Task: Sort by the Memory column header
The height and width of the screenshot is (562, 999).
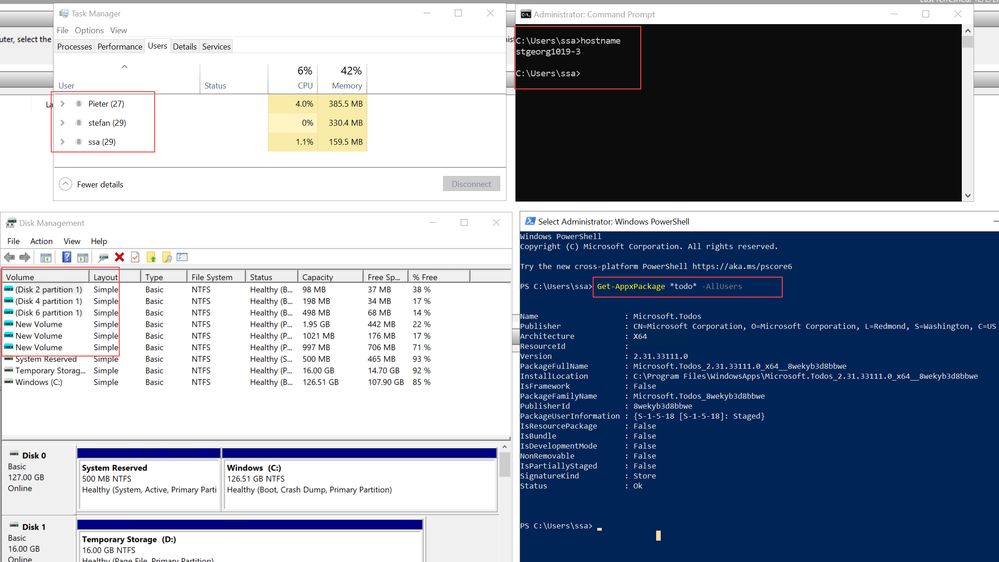Action: tap(342, 78)
